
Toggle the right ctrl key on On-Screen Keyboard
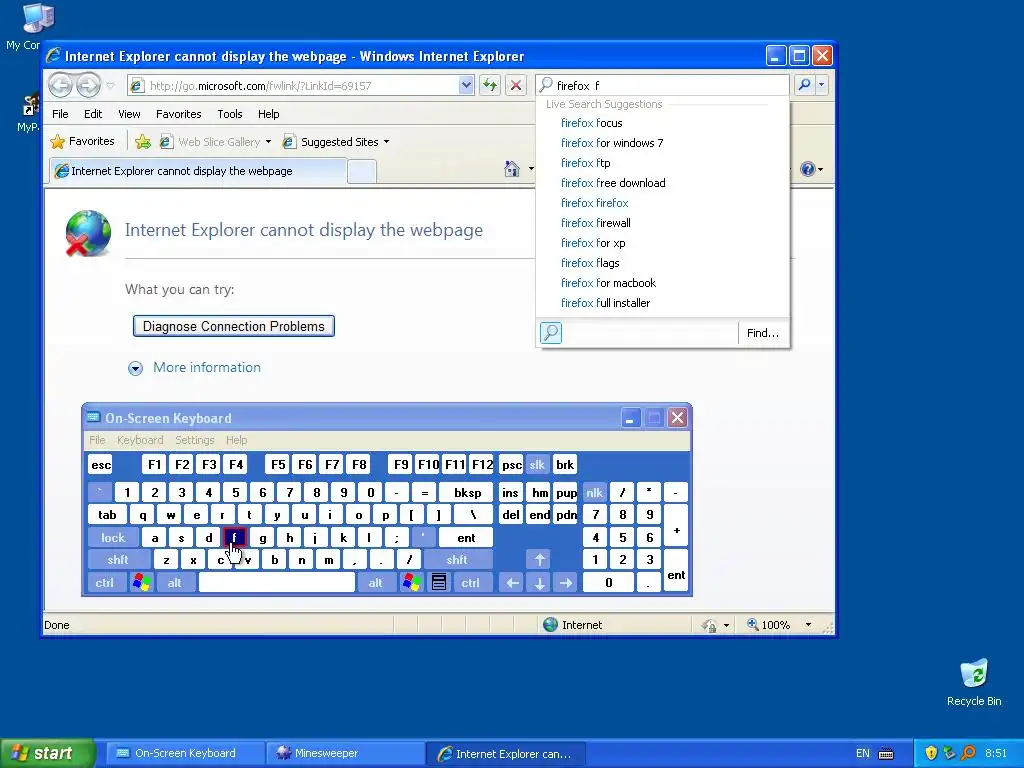click(470, 583)
